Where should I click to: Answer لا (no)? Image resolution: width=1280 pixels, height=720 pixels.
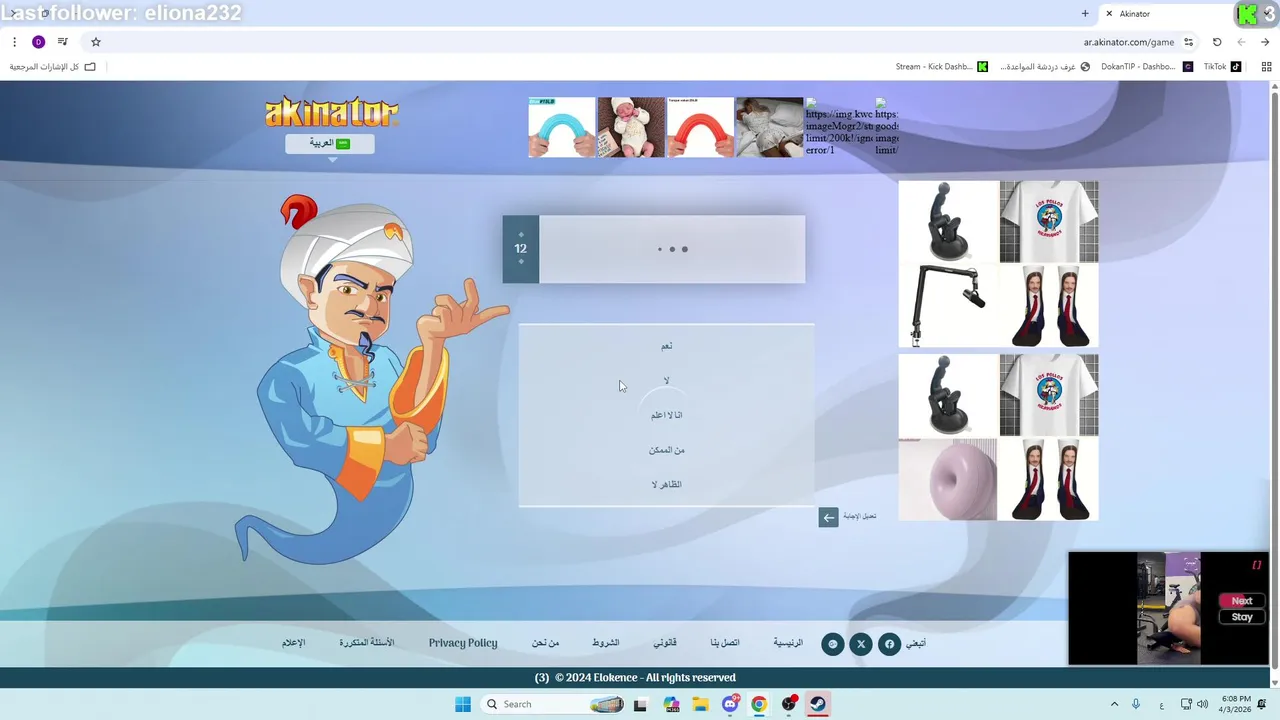point(666,381)
